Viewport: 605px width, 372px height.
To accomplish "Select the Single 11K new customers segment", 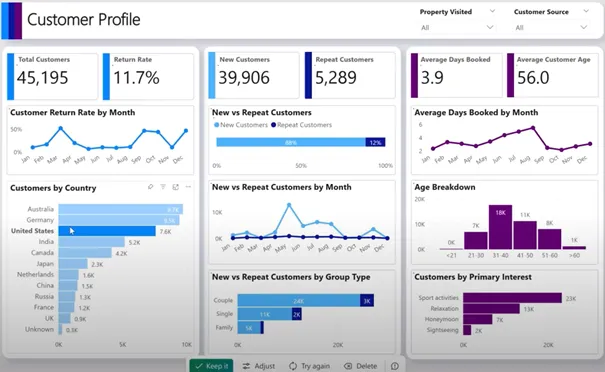I will pos(265,314).
